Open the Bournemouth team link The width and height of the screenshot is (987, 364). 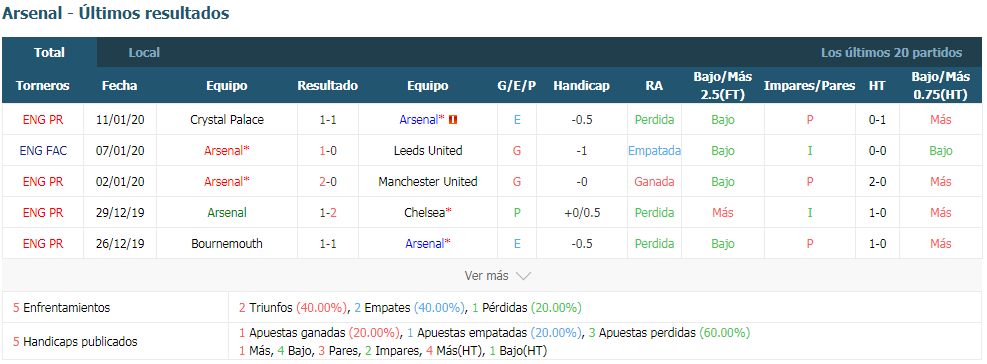coord(227,244)
